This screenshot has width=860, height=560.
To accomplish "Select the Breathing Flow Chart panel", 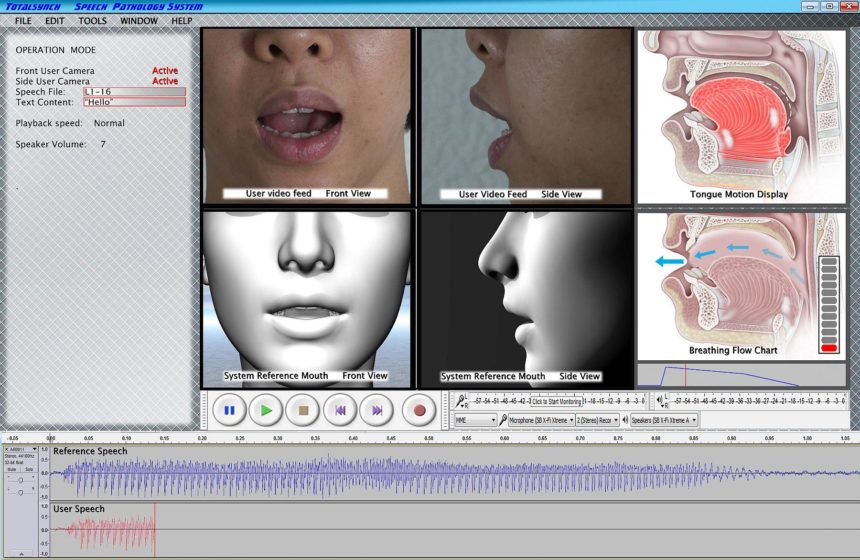I will pos(742,286).
